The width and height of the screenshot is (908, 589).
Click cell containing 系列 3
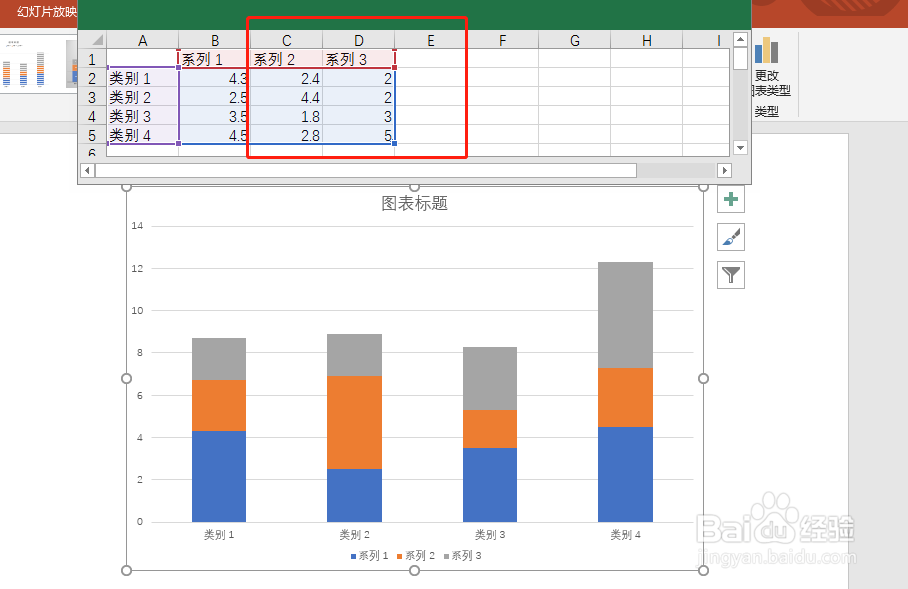coord(358,59)
